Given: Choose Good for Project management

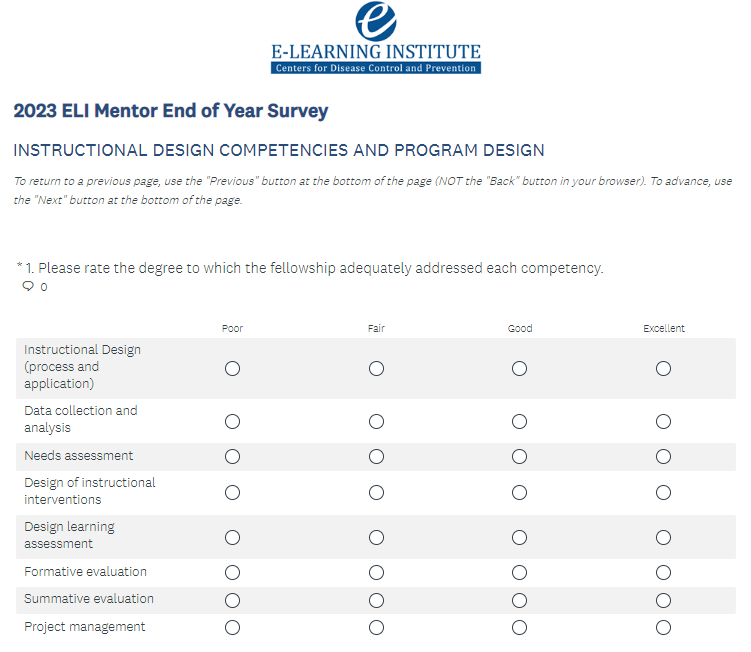Looking at the screenshot, I should coord(519,628).
